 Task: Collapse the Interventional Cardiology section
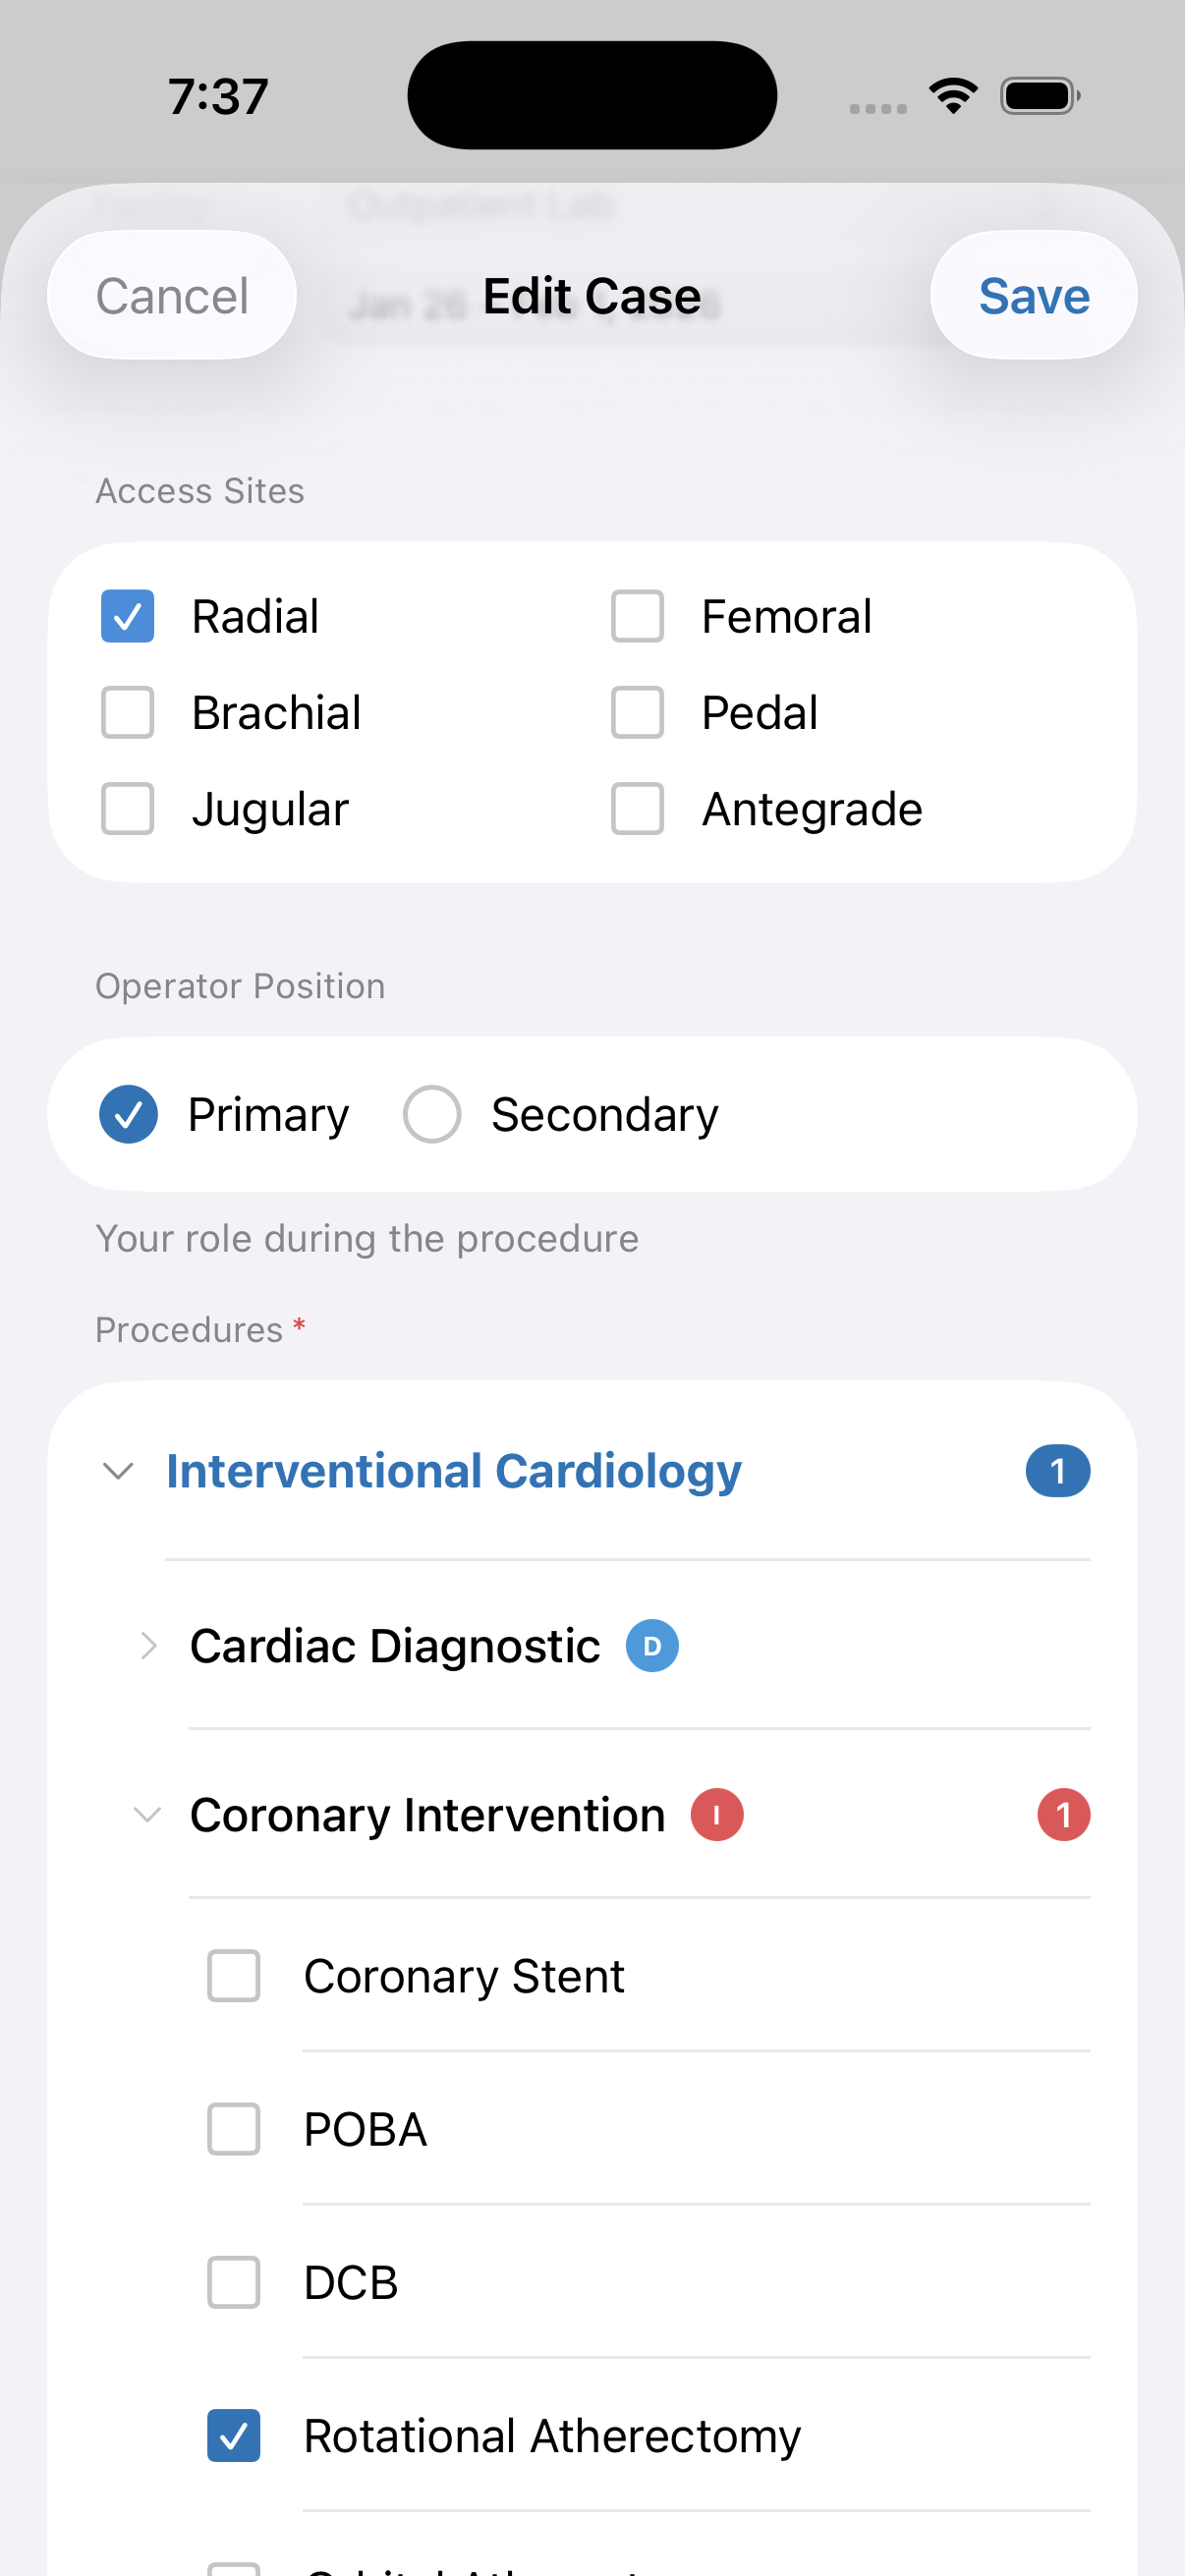coord(119,1471)
